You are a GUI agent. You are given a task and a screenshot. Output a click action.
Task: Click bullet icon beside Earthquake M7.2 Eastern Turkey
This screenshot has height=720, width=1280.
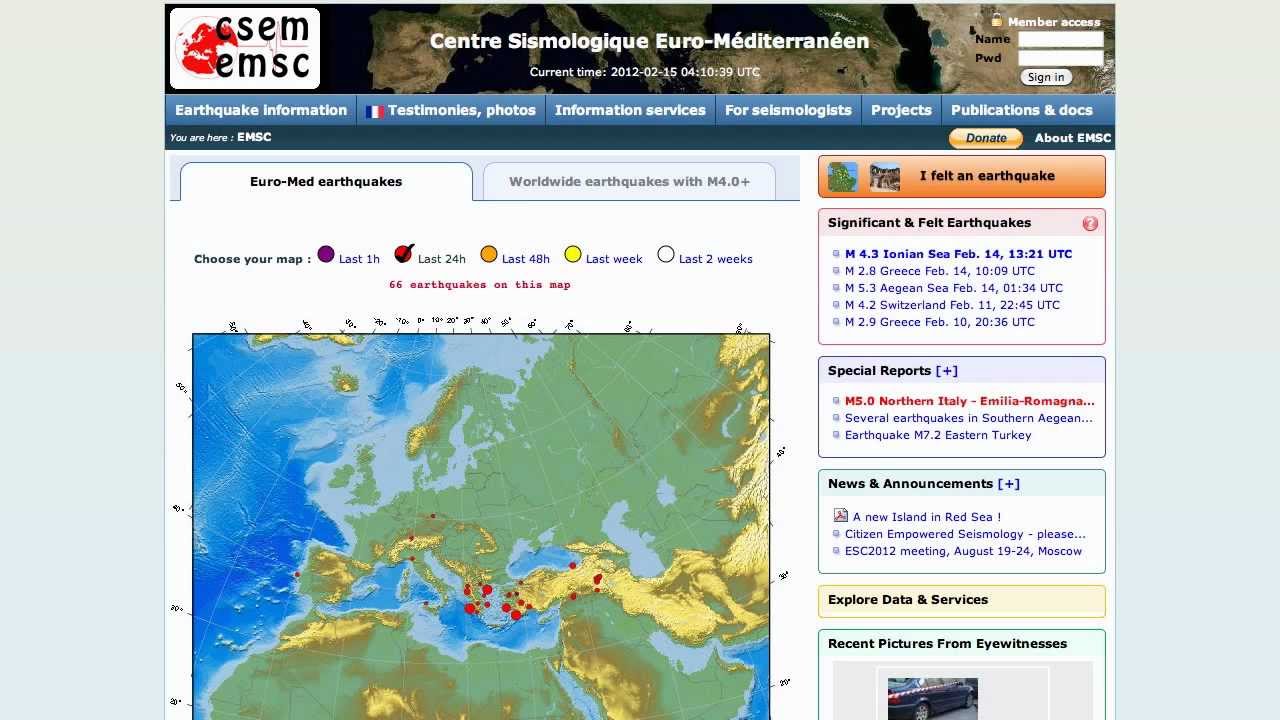point(836,435)
